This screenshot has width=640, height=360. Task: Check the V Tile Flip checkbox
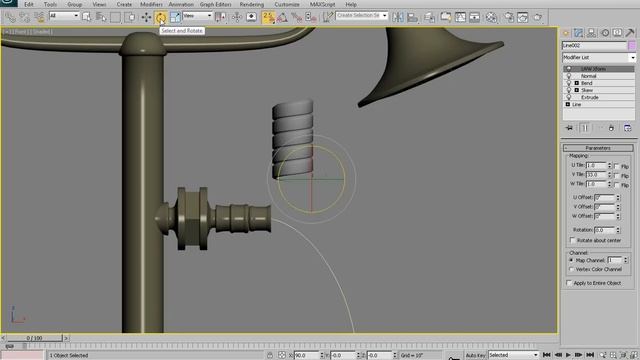[616, 176]
